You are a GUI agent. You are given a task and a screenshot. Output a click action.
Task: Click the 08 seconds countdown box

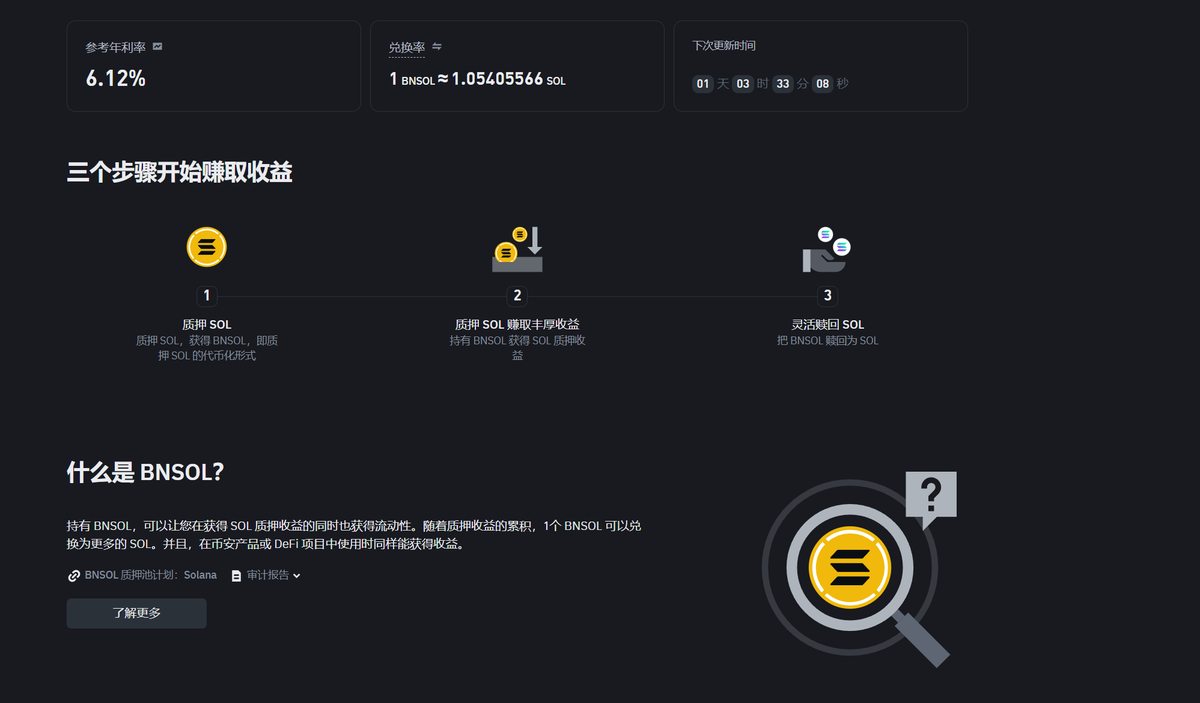pos(823,84)
